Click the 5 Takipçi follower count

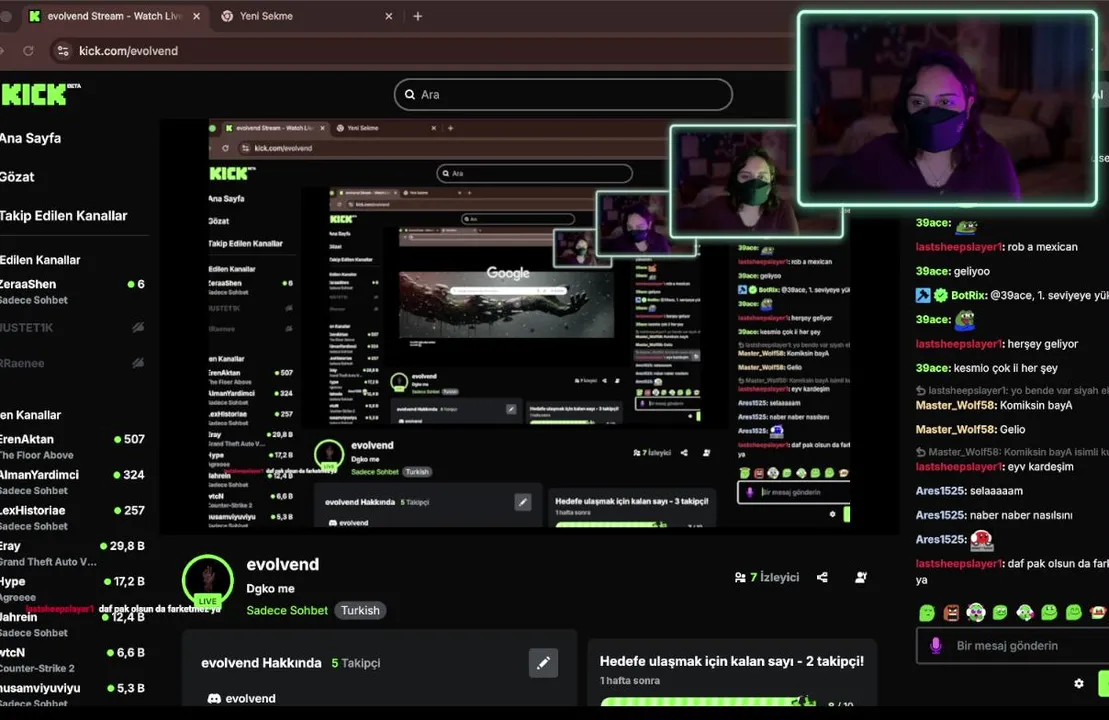coord(356,663)
